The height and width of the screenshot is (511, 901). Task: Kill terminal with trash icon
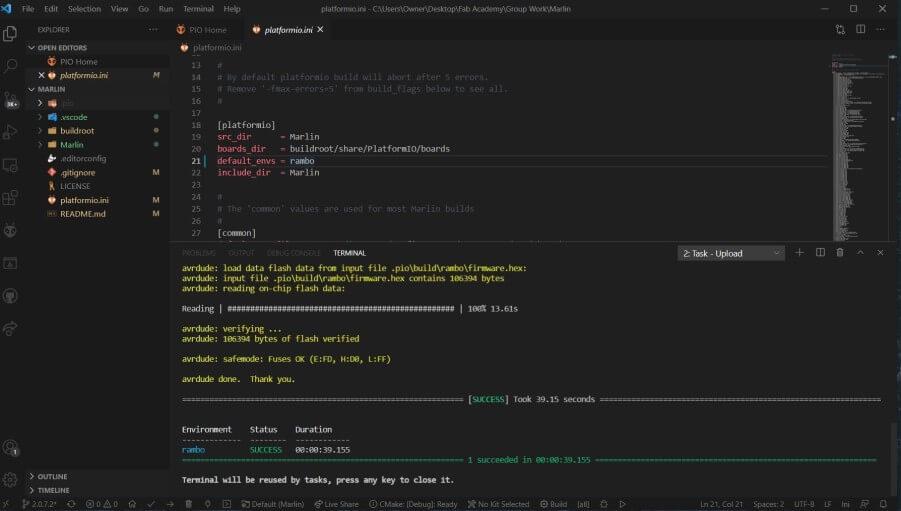840,253
